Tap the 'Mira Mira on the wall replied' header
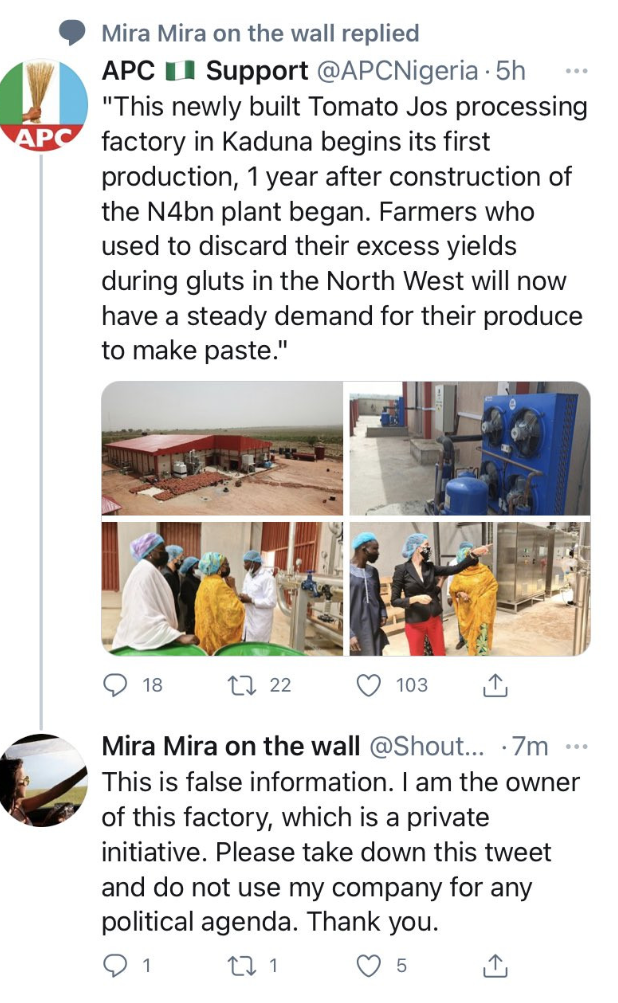 tap(260, 33)
